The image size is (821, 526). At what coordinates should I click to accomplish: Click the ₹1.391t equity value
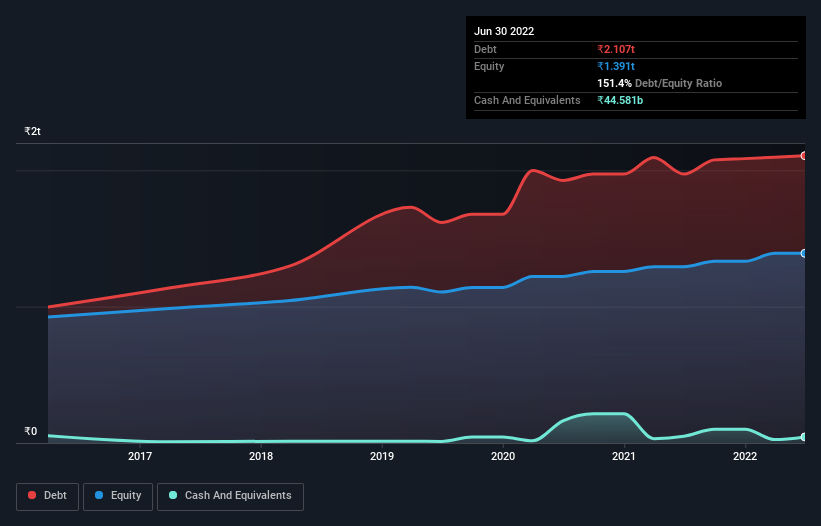click(616, 66)
